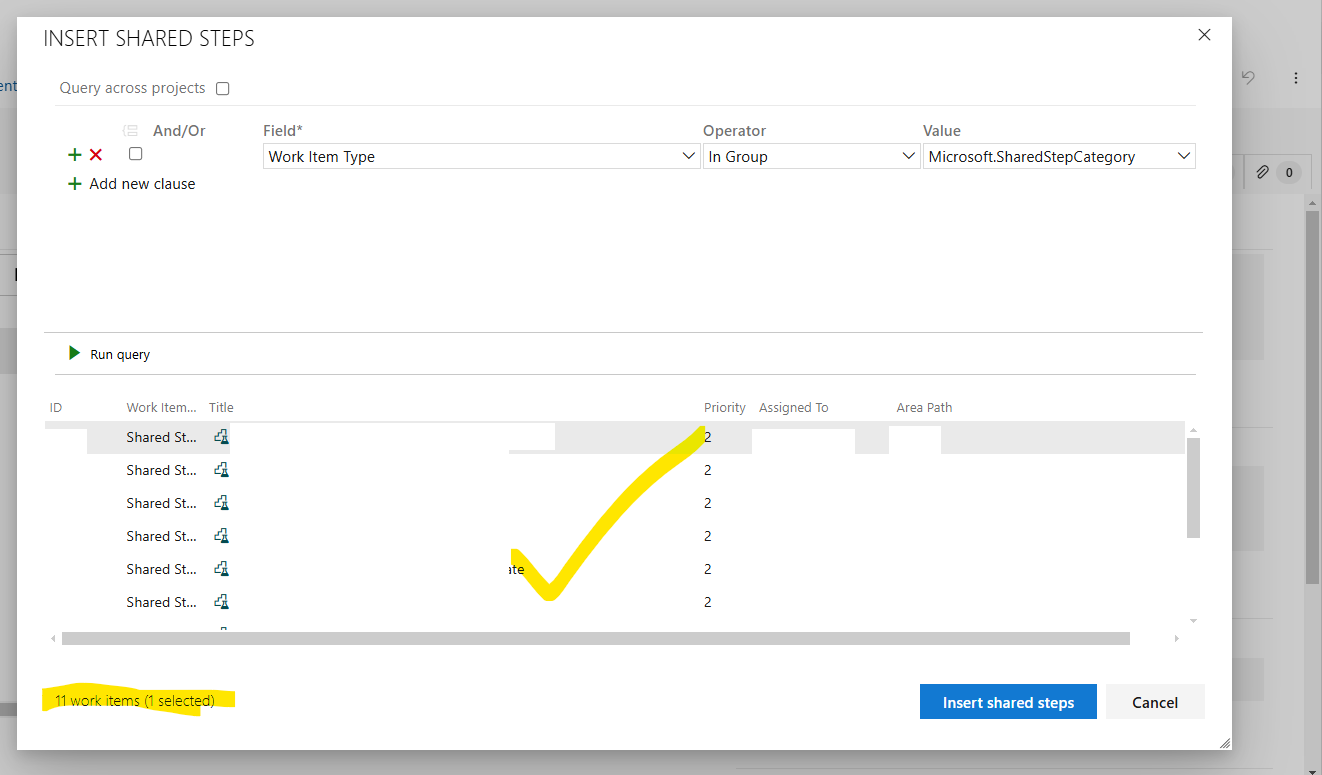Image resolution: width=1322 pixels, height=775 pixels.
Task: Click the green plus insert clause icon
Action: (74, 155)
